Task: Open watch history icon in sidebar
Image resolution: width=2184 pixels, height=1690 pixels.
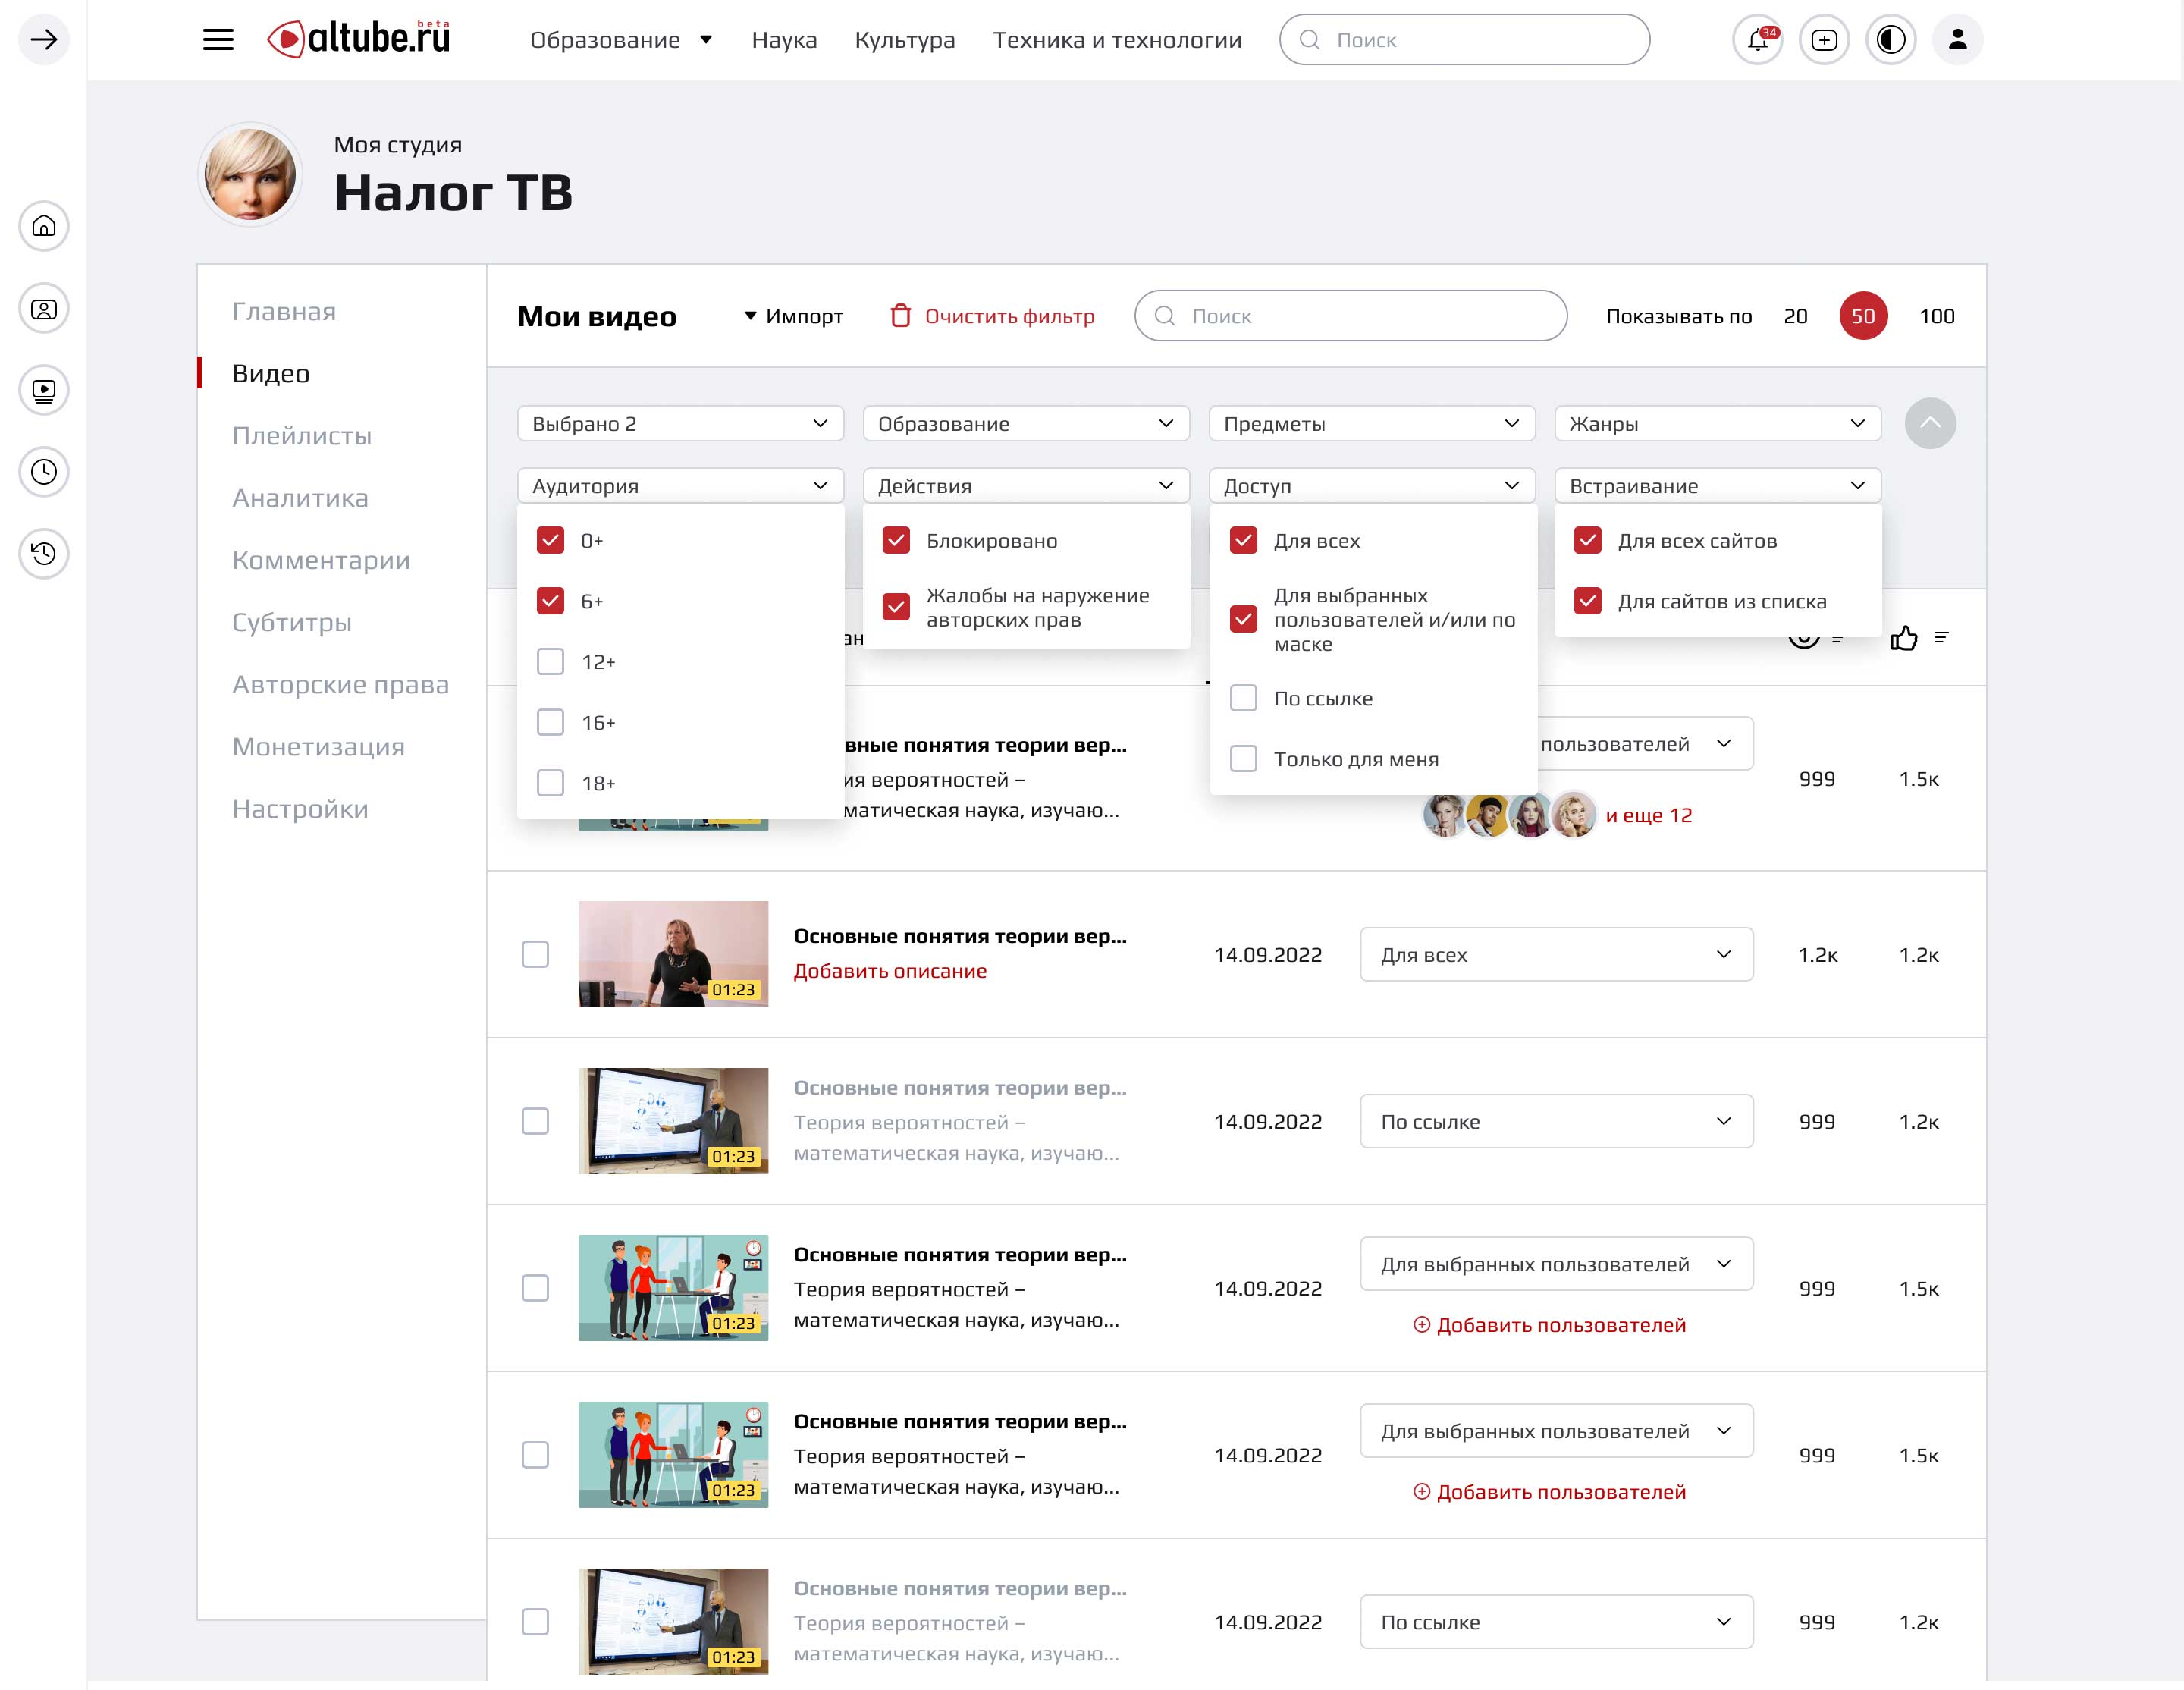Action: (44, 553)
